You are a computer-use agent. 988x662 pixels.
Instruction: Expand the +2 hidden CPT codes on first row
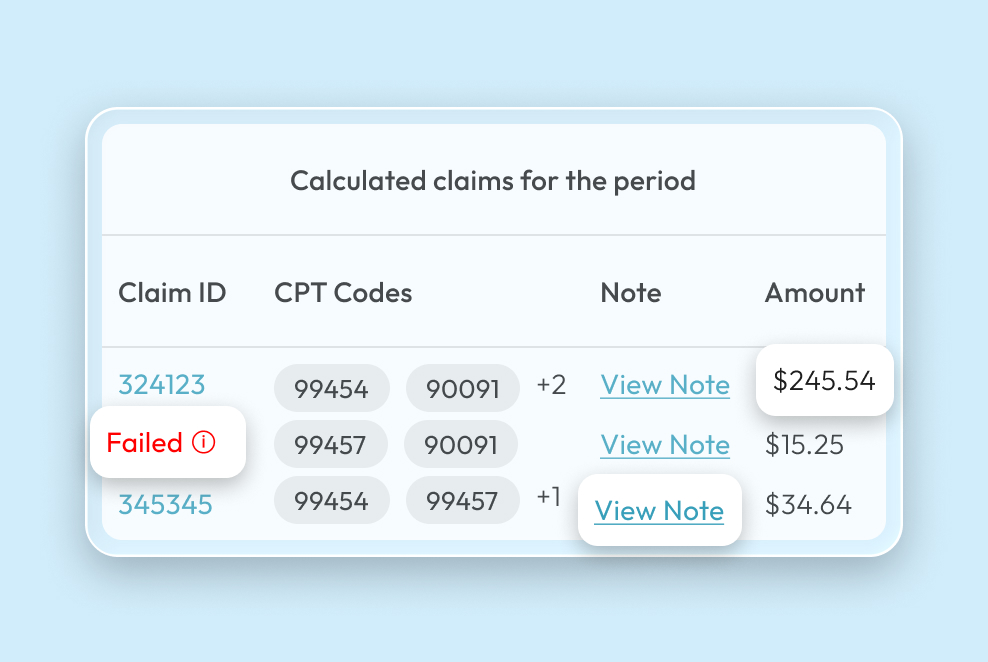click(551, 383)
